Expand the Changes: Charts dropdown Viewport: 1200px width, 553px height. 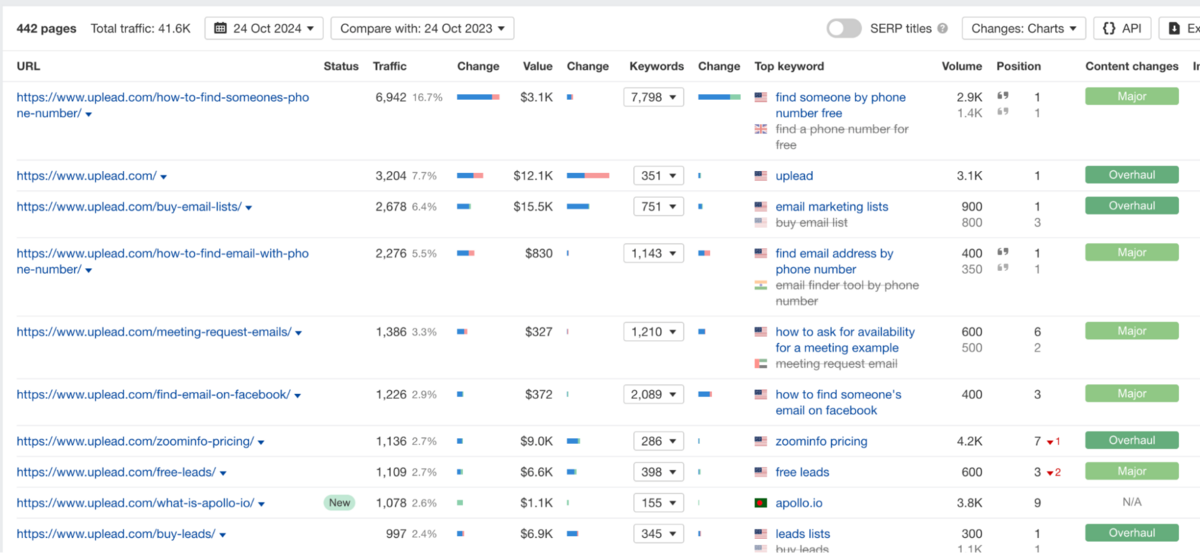pyautogui.click(x=1024, y=29)
